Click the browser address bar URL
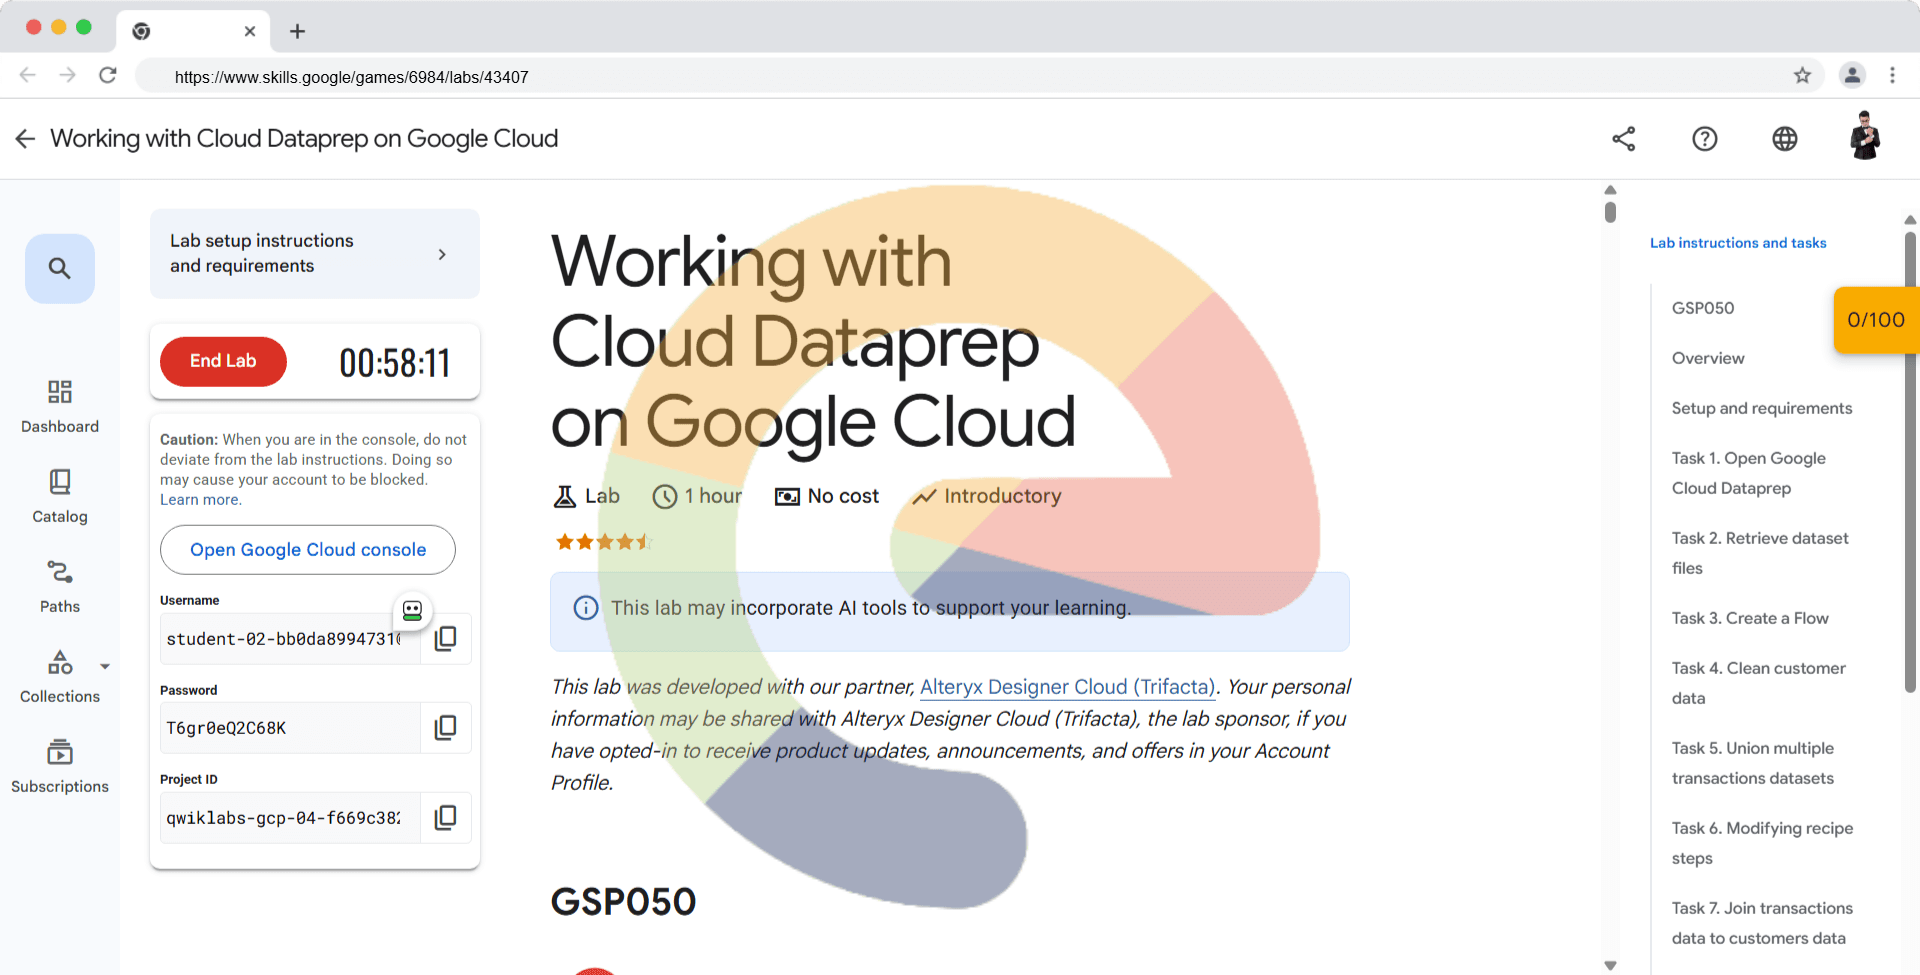This screenshot has width=1920, height=975. click(351, 77)
